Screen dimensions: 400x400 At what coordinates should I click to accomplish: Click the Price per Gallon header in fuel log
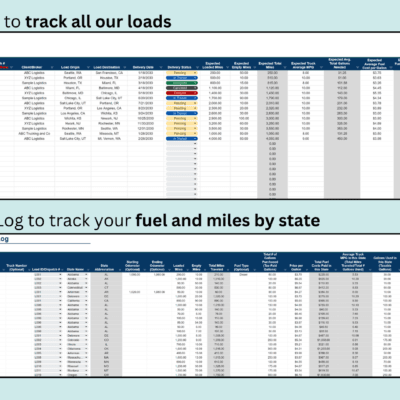click(x=296, y=267)
